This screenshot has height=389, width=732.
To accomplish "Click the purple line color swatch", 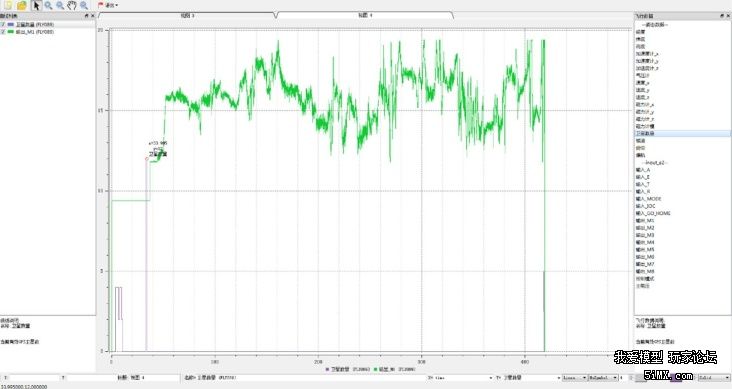I will pos(676,377).
